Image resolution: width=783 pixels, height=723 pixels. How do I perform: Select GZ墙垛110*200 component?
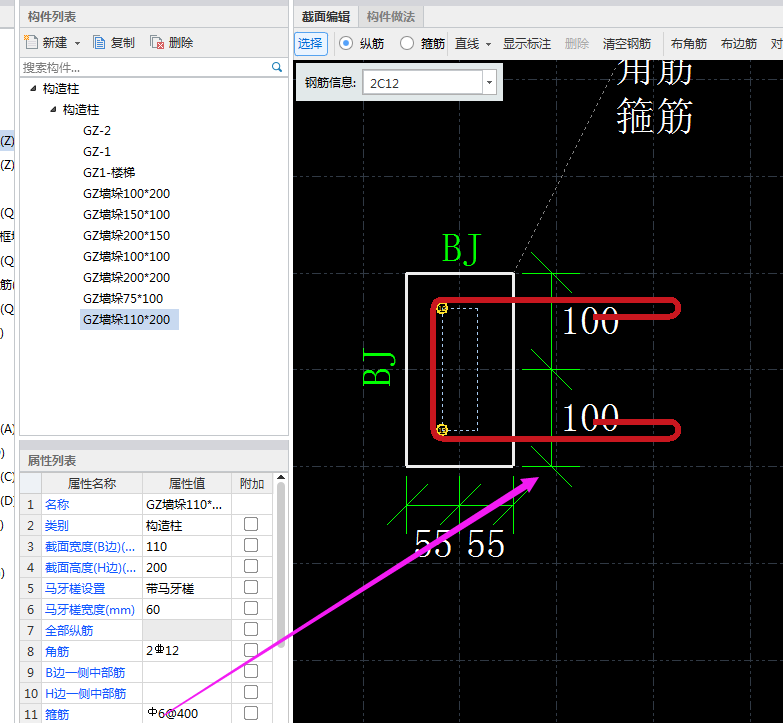click(129, 320)
